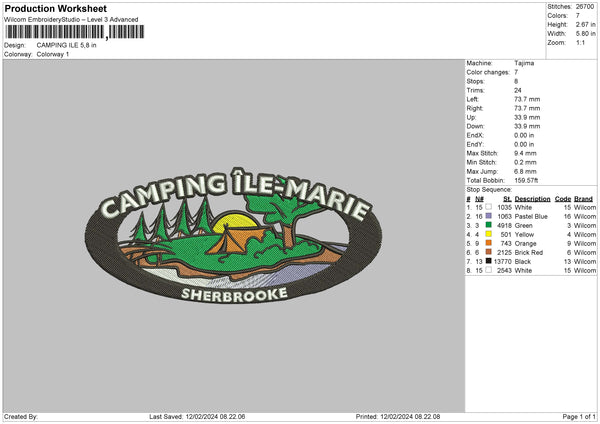Screen dimensions: 600x424
Task: Click the 'Yellow' description text
Action: pyautogui.click(x=524, y=235)
